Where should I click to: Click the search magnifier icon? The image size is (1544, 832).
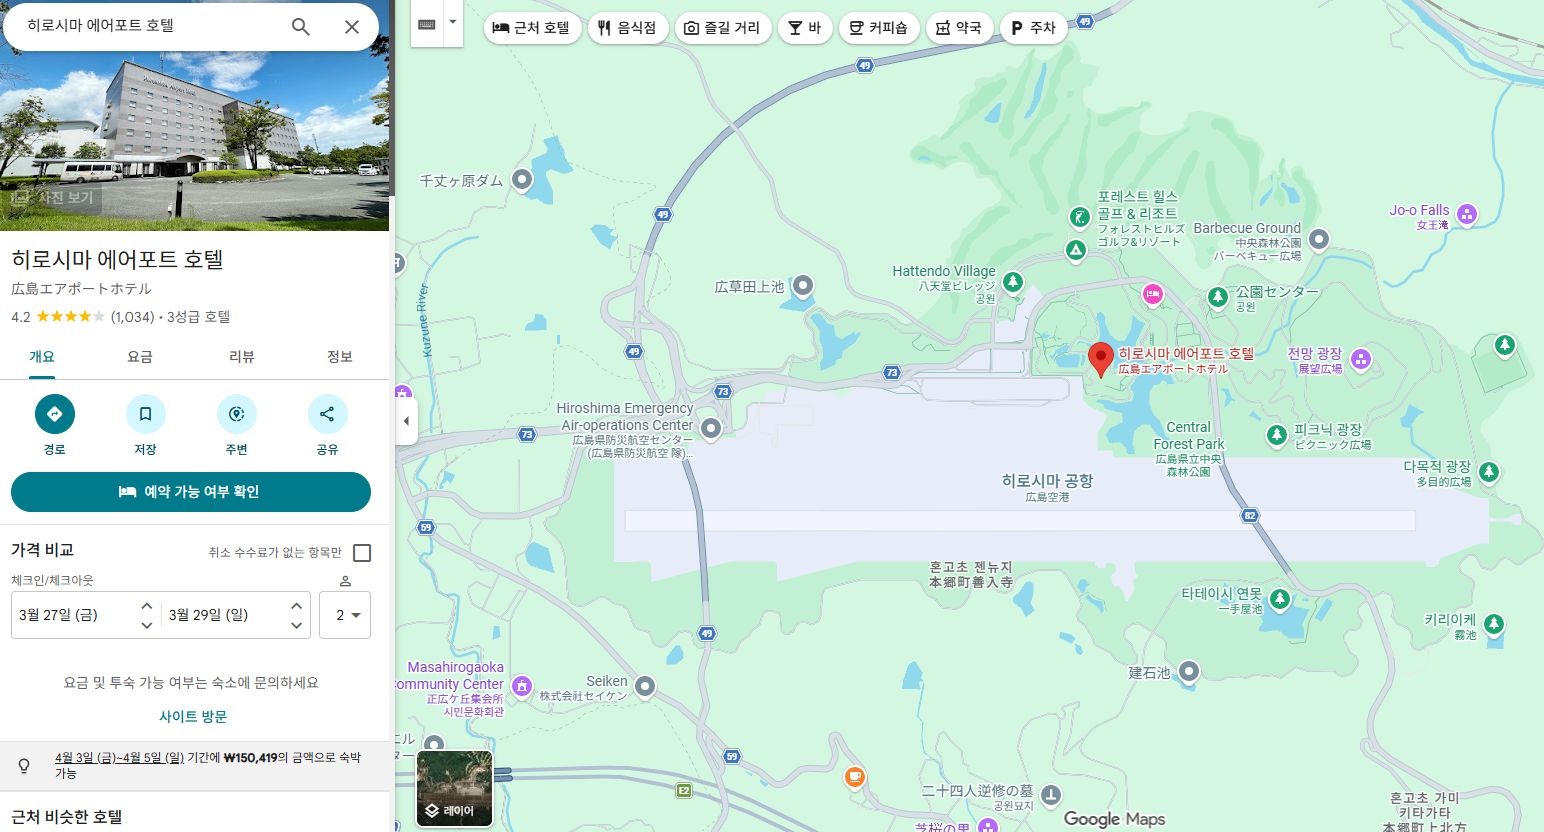click(x=301, y=27)
